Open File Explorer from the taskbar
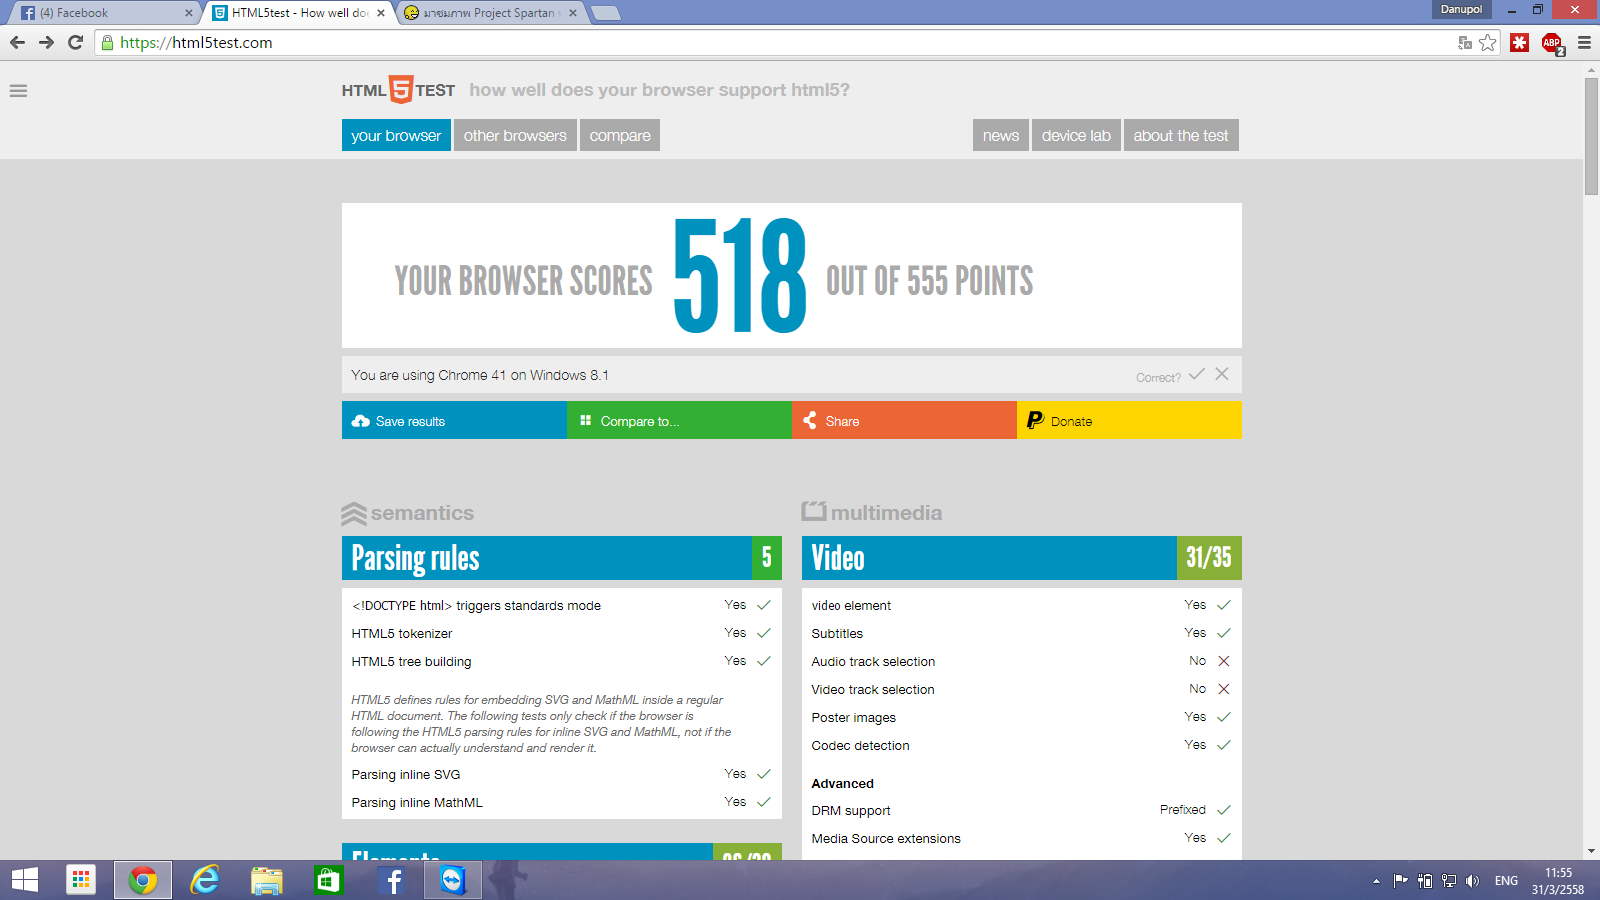The image size is (1600, 900). pos(267,880)
